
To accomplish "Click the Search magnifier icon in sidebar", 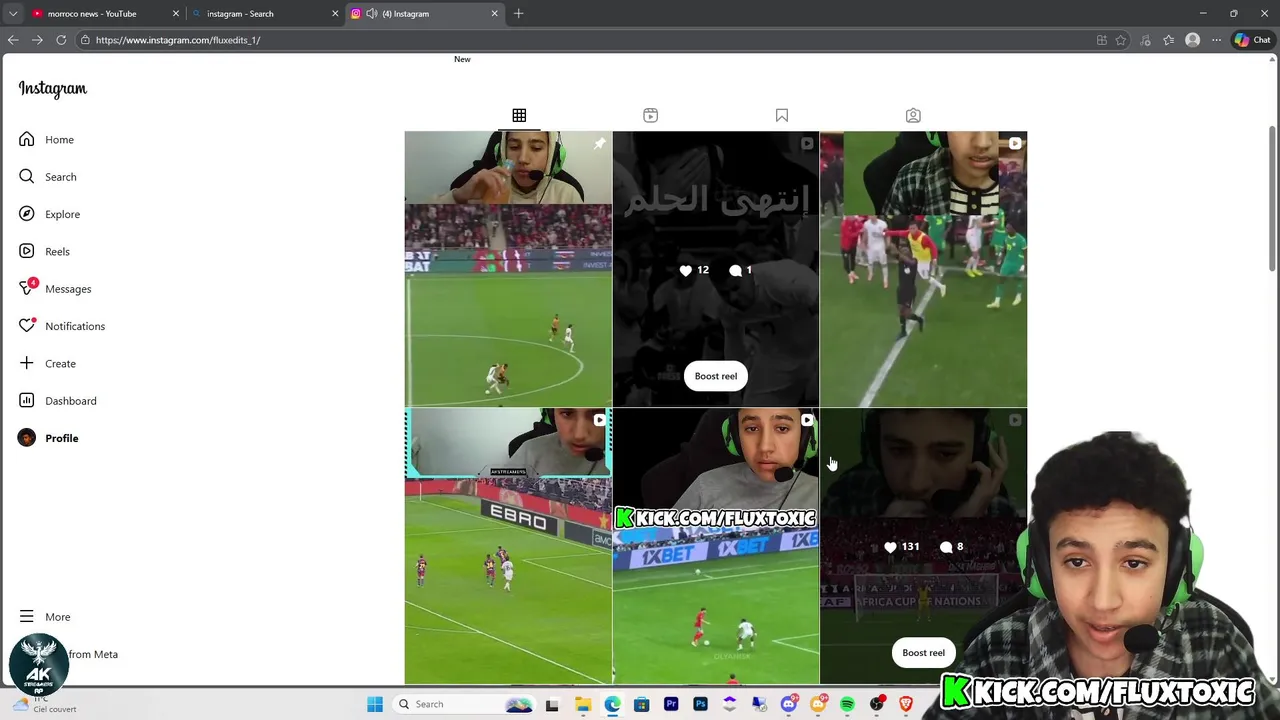I will 26,177.
